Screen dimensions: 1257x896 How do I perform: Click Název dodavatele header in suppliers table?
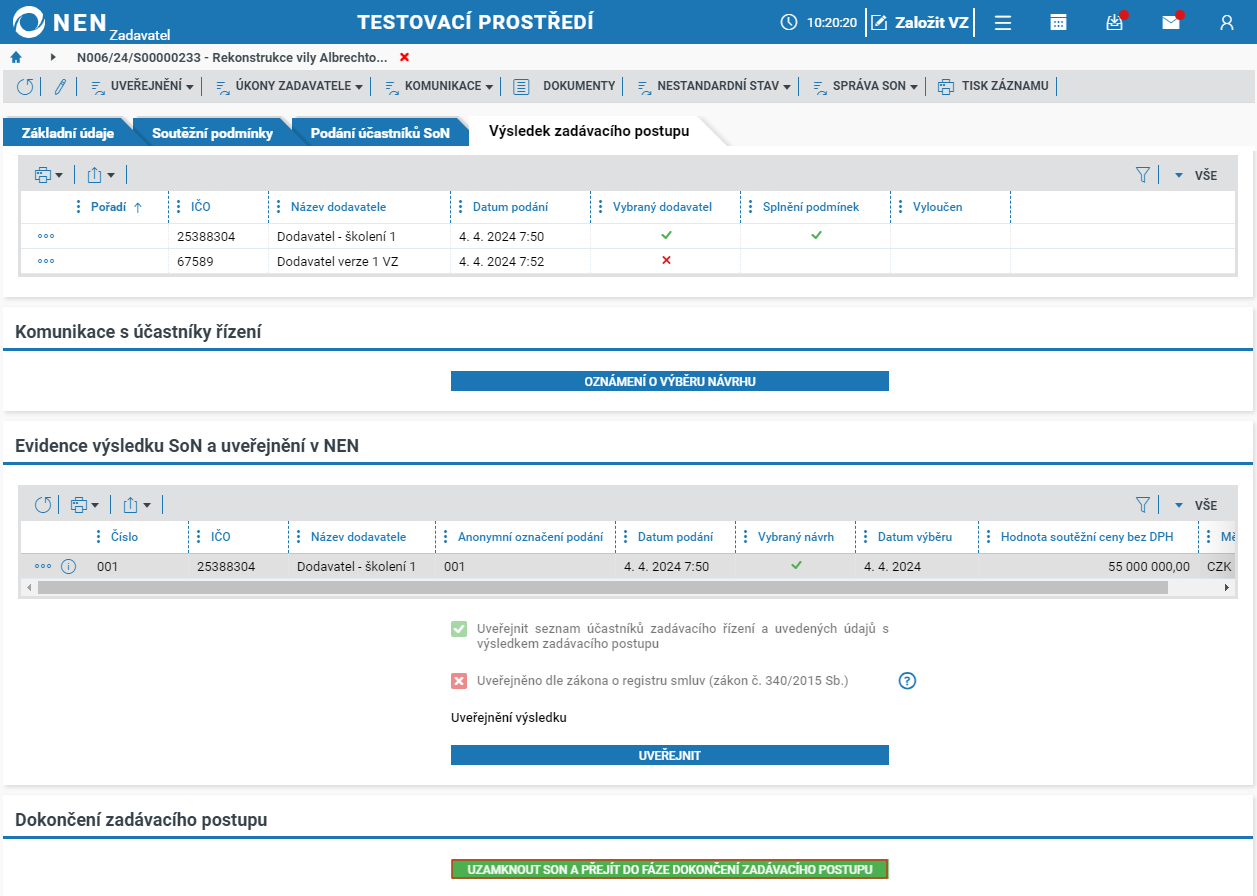click(338, 207)
